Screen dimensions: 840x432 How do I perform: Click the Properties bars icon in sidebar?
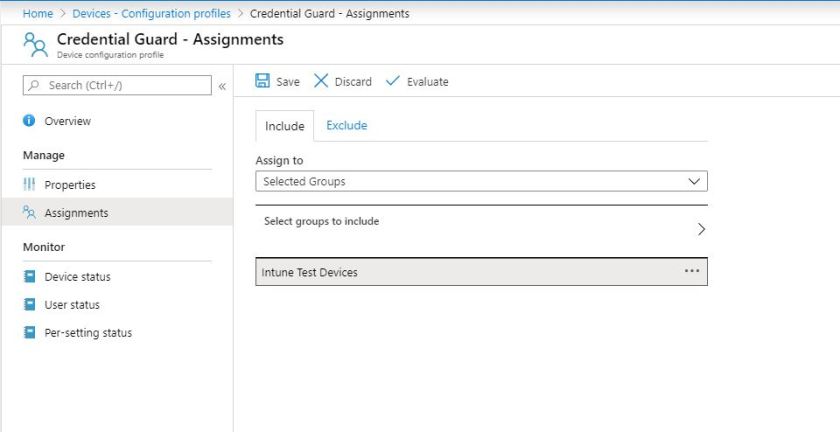coord(29,185)
